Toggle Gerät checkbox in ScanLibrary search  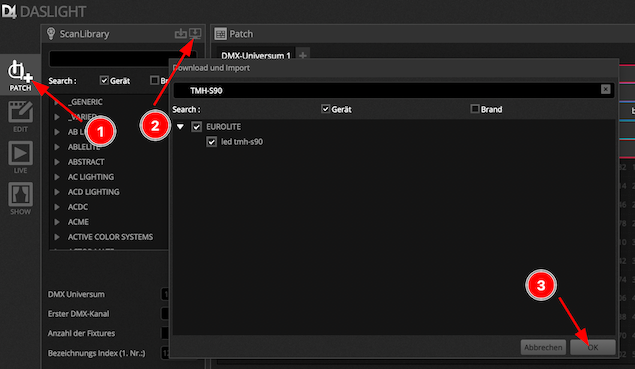104,80
